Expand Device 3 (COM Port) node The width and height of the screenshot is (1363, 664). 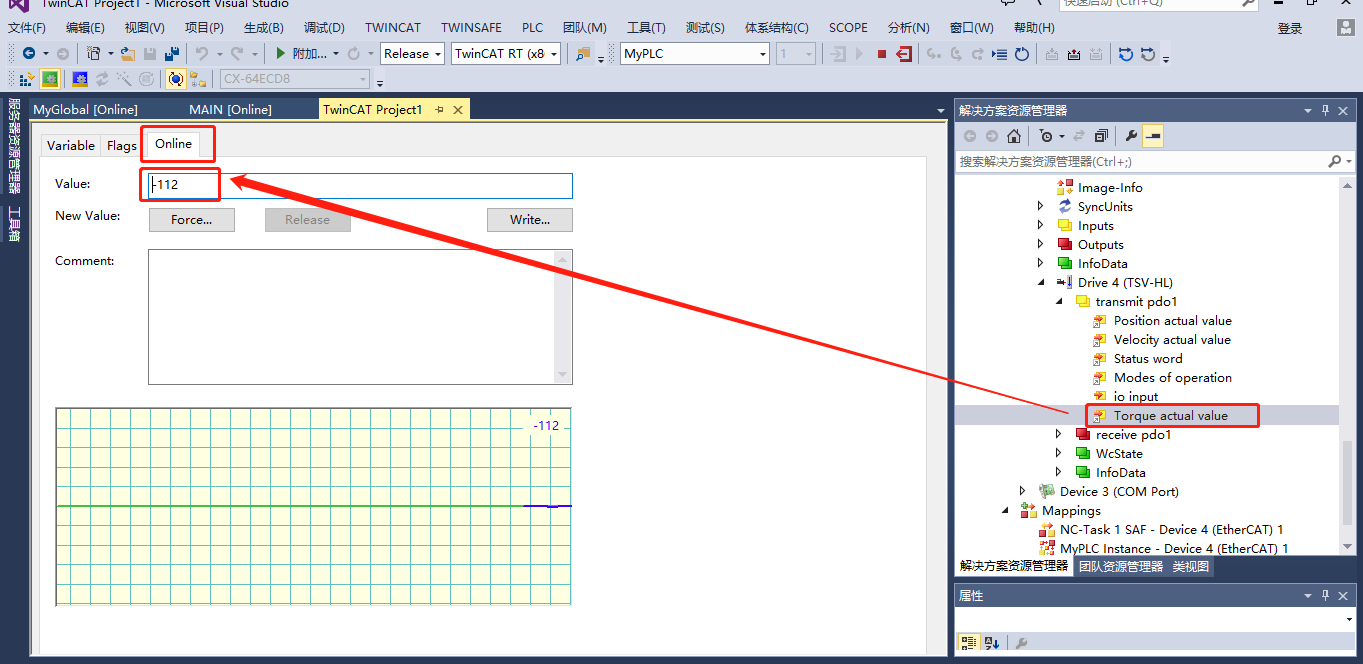(1022, 491)
